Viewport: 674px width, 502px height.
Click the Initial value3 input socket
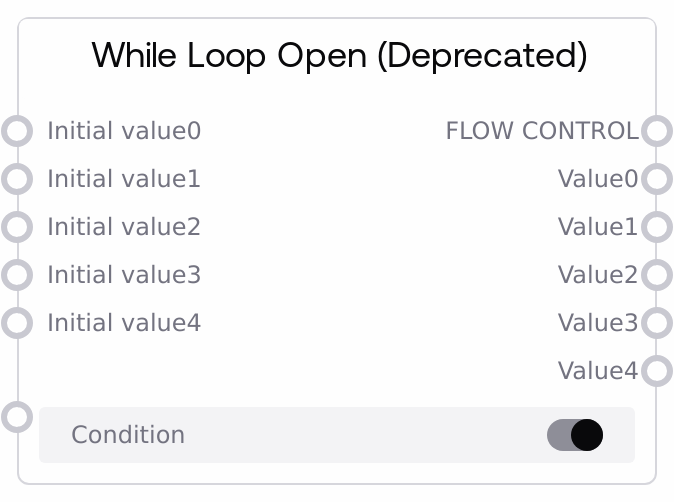pos(17,275)
